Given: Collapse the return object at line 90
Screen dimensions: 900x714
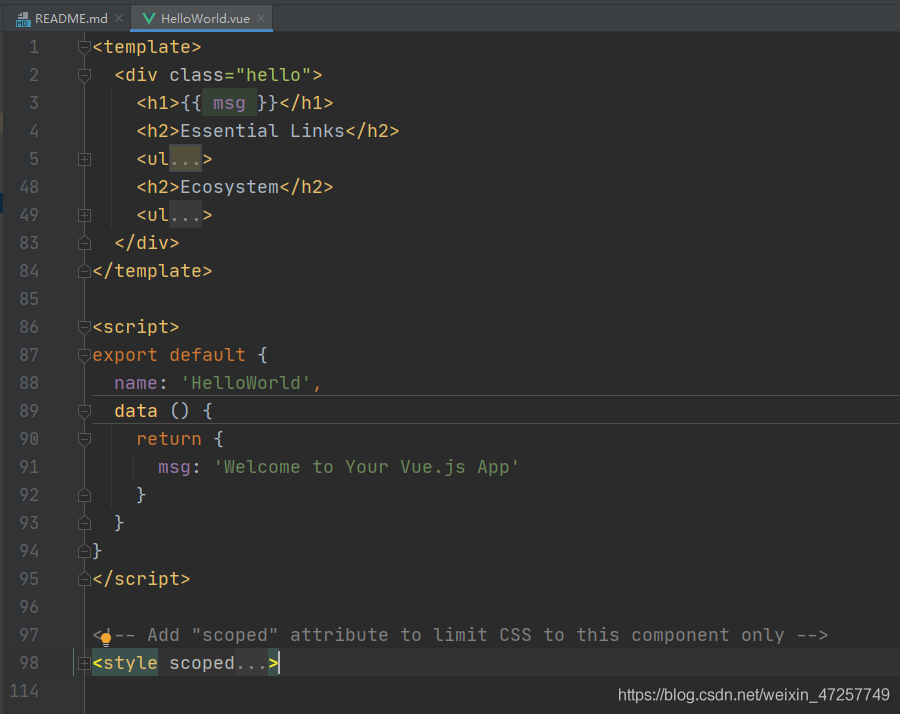Looking at the screenshot, I should tap(84, 439).
